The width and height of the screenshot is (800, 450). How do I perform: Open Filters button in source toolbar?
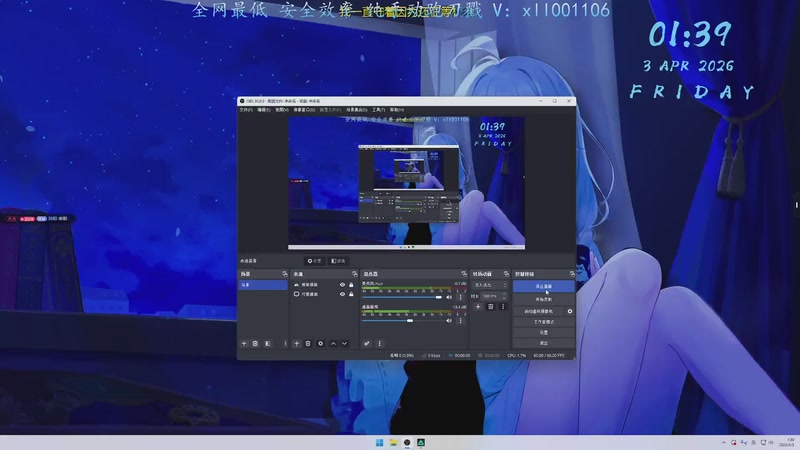pos(338,261)
